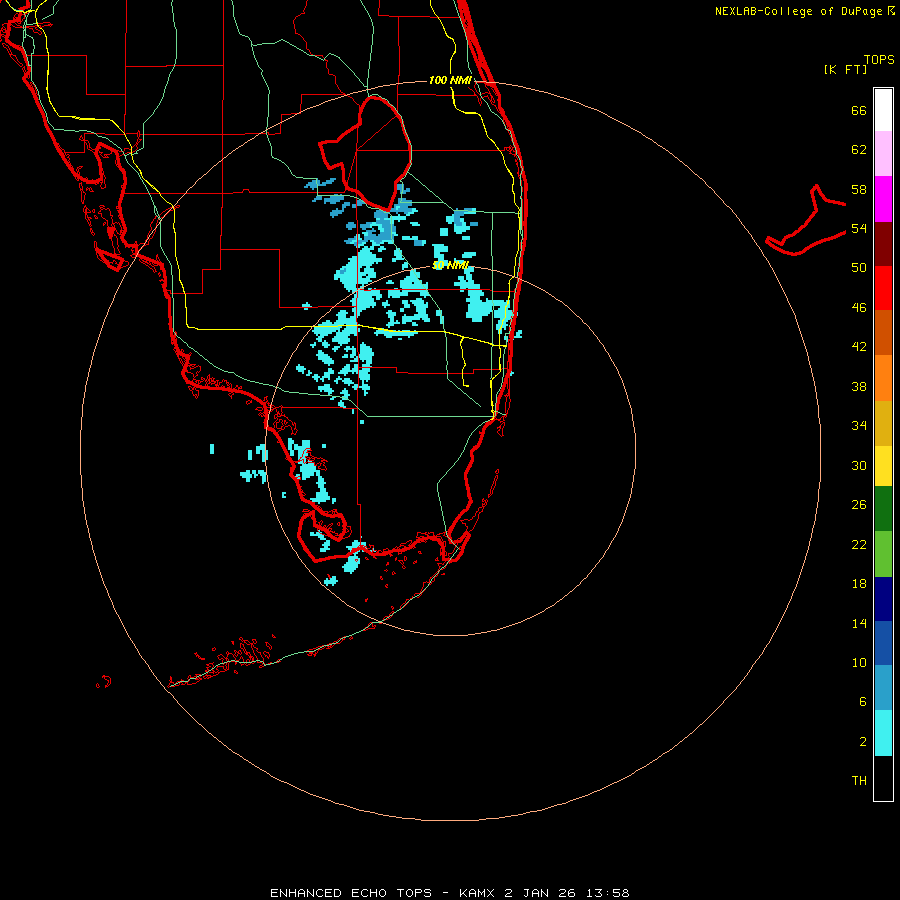This screenshot has width=900, height=900.
Task: Click the light pink legend swatch
Action: (x=883, y=154)
